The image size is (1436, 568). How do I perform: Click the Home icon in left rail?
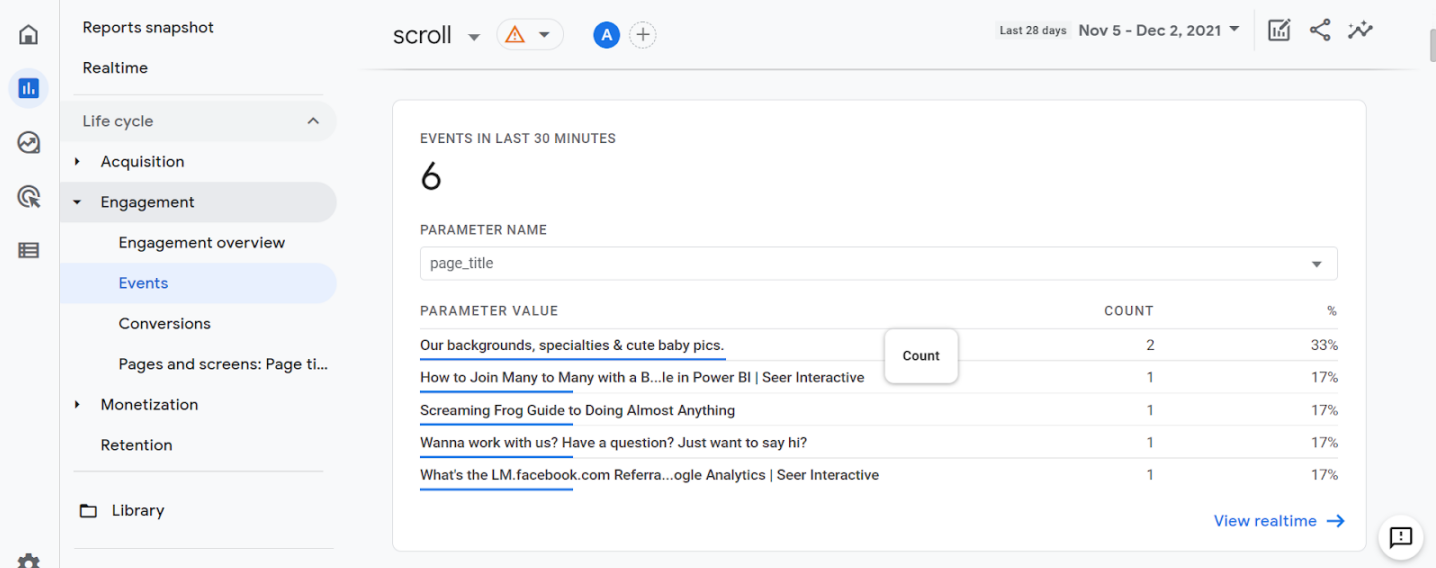pos(29,35)
